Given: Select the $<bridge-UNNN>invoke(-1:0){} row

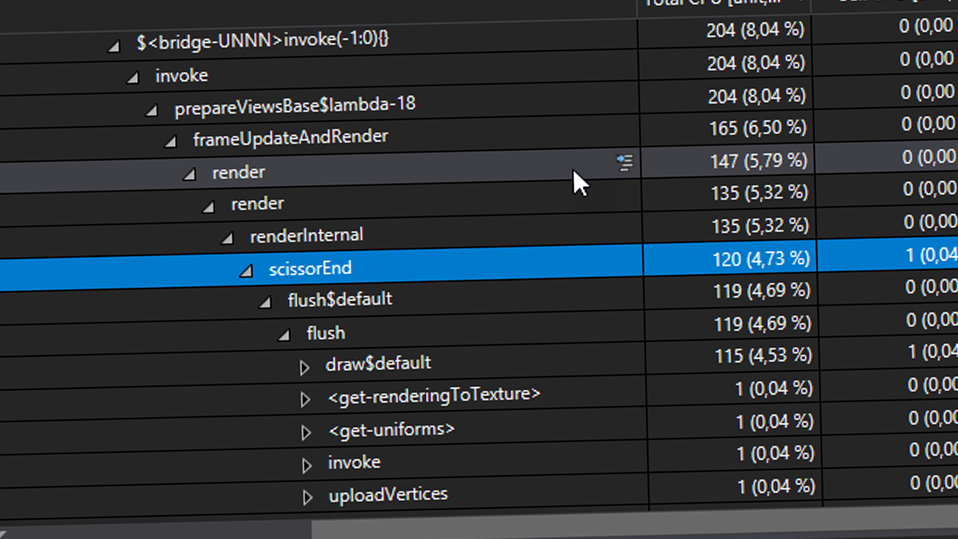Looking at the screenshot, I should click(x=263, y=41).
